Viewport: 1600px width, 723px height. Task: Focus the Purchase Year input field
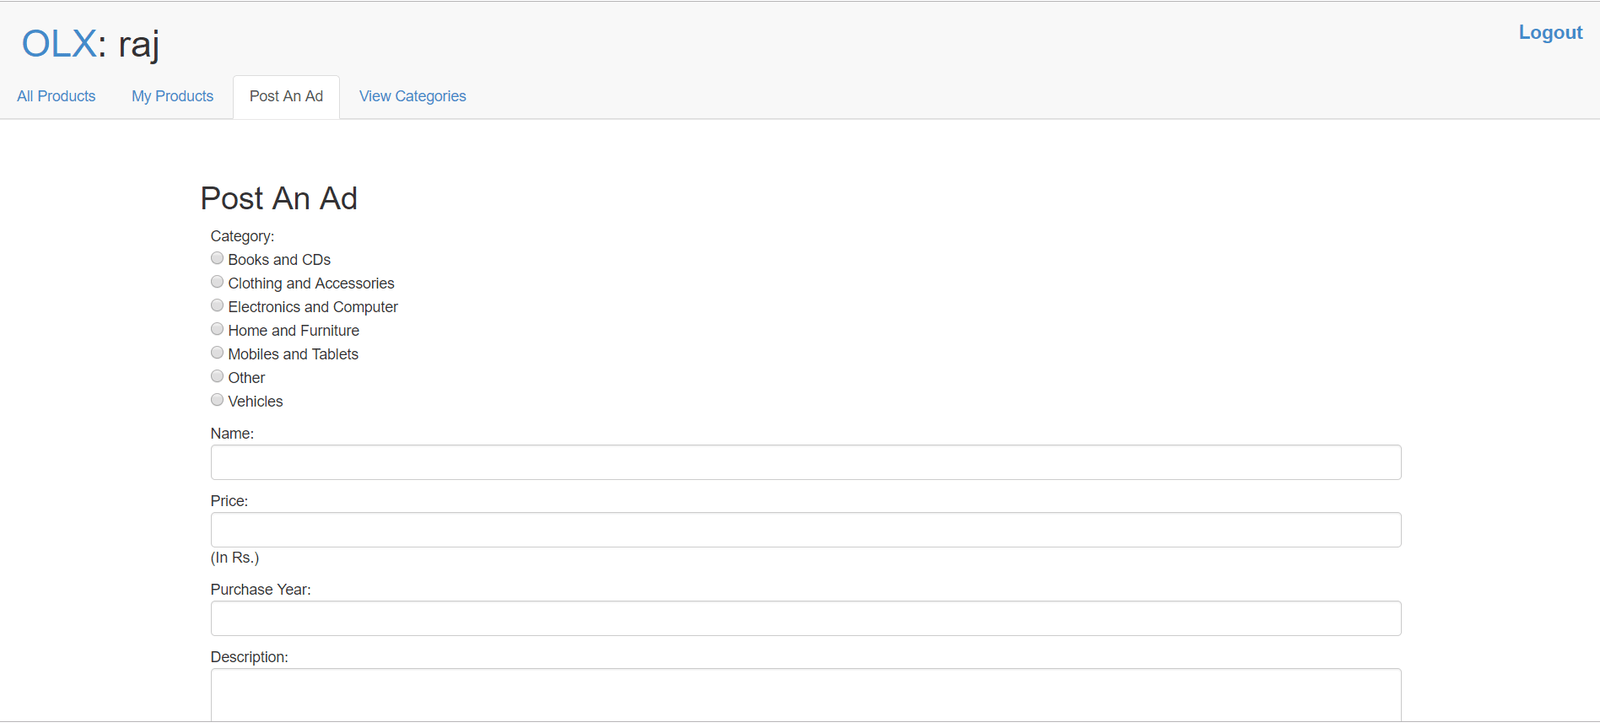[x=805, y=618]
